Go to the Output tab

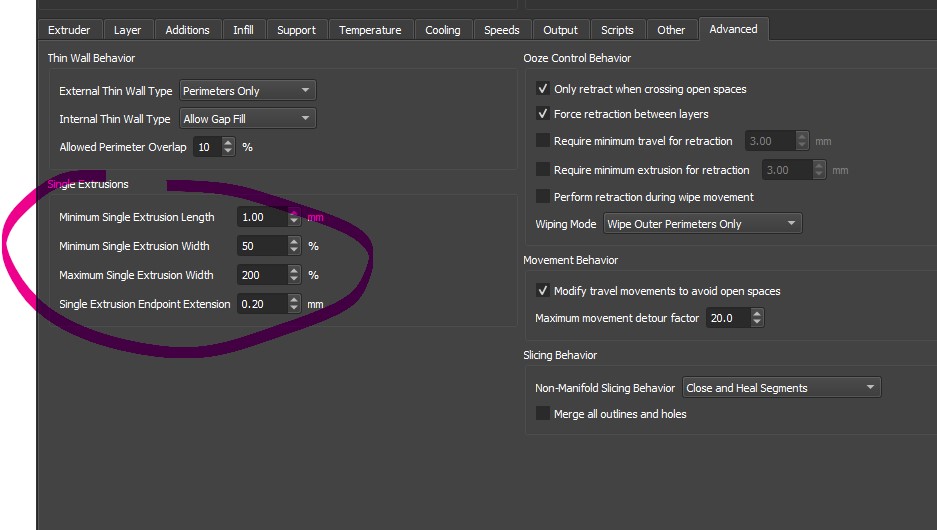click(560, 30)
